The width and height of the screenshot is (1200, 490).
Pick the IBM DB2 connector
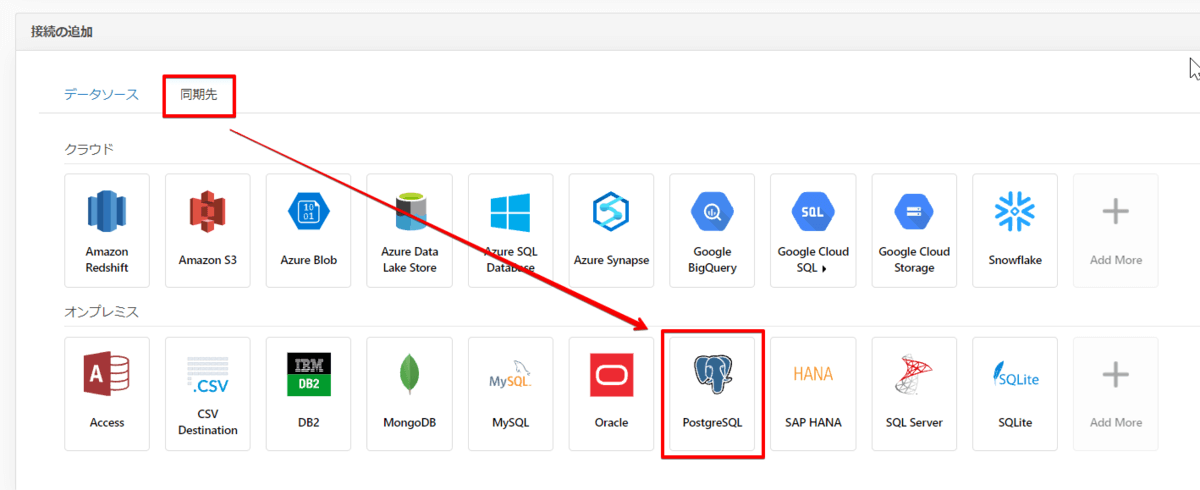pyautogui.click(x=309, y=394)
